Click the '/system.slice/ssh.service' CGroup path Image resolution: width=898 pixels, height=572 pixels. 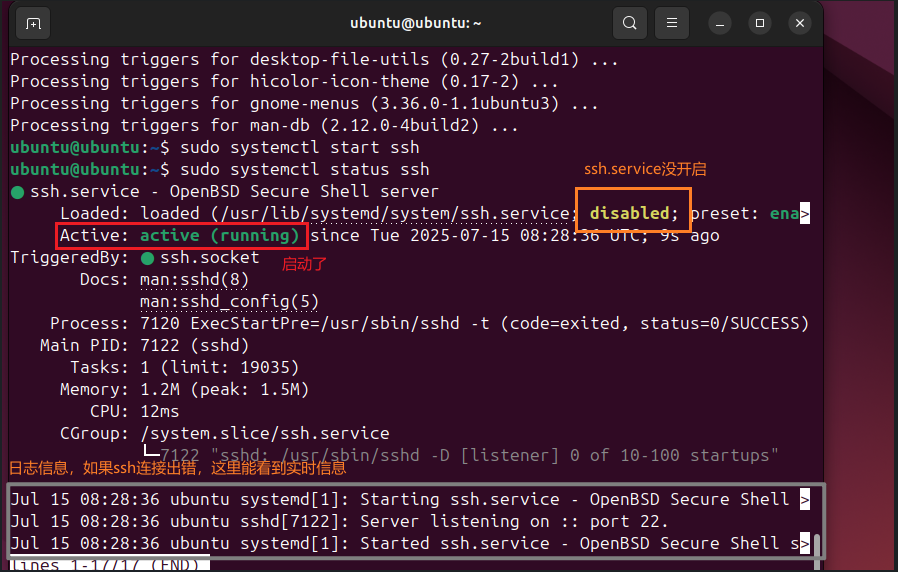pos(265,433)
